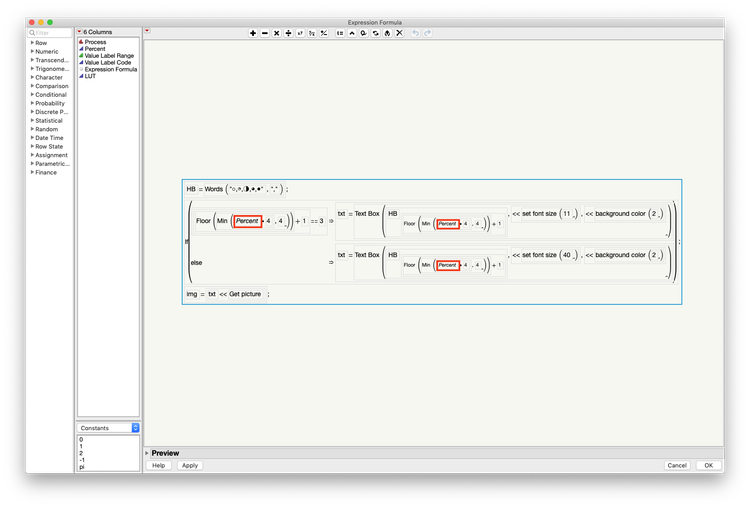Click the power exponent operator icon
Screen dimensions: 750x507
pos(300,33)
